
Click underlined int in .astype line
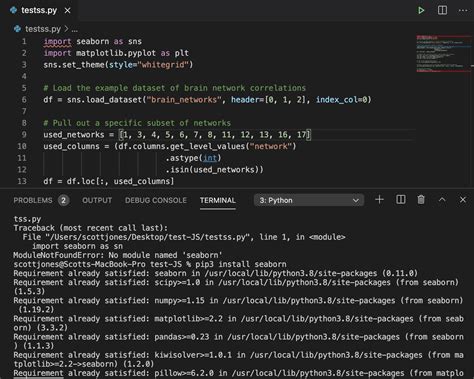pyautogui.click(x=210, y=158)
